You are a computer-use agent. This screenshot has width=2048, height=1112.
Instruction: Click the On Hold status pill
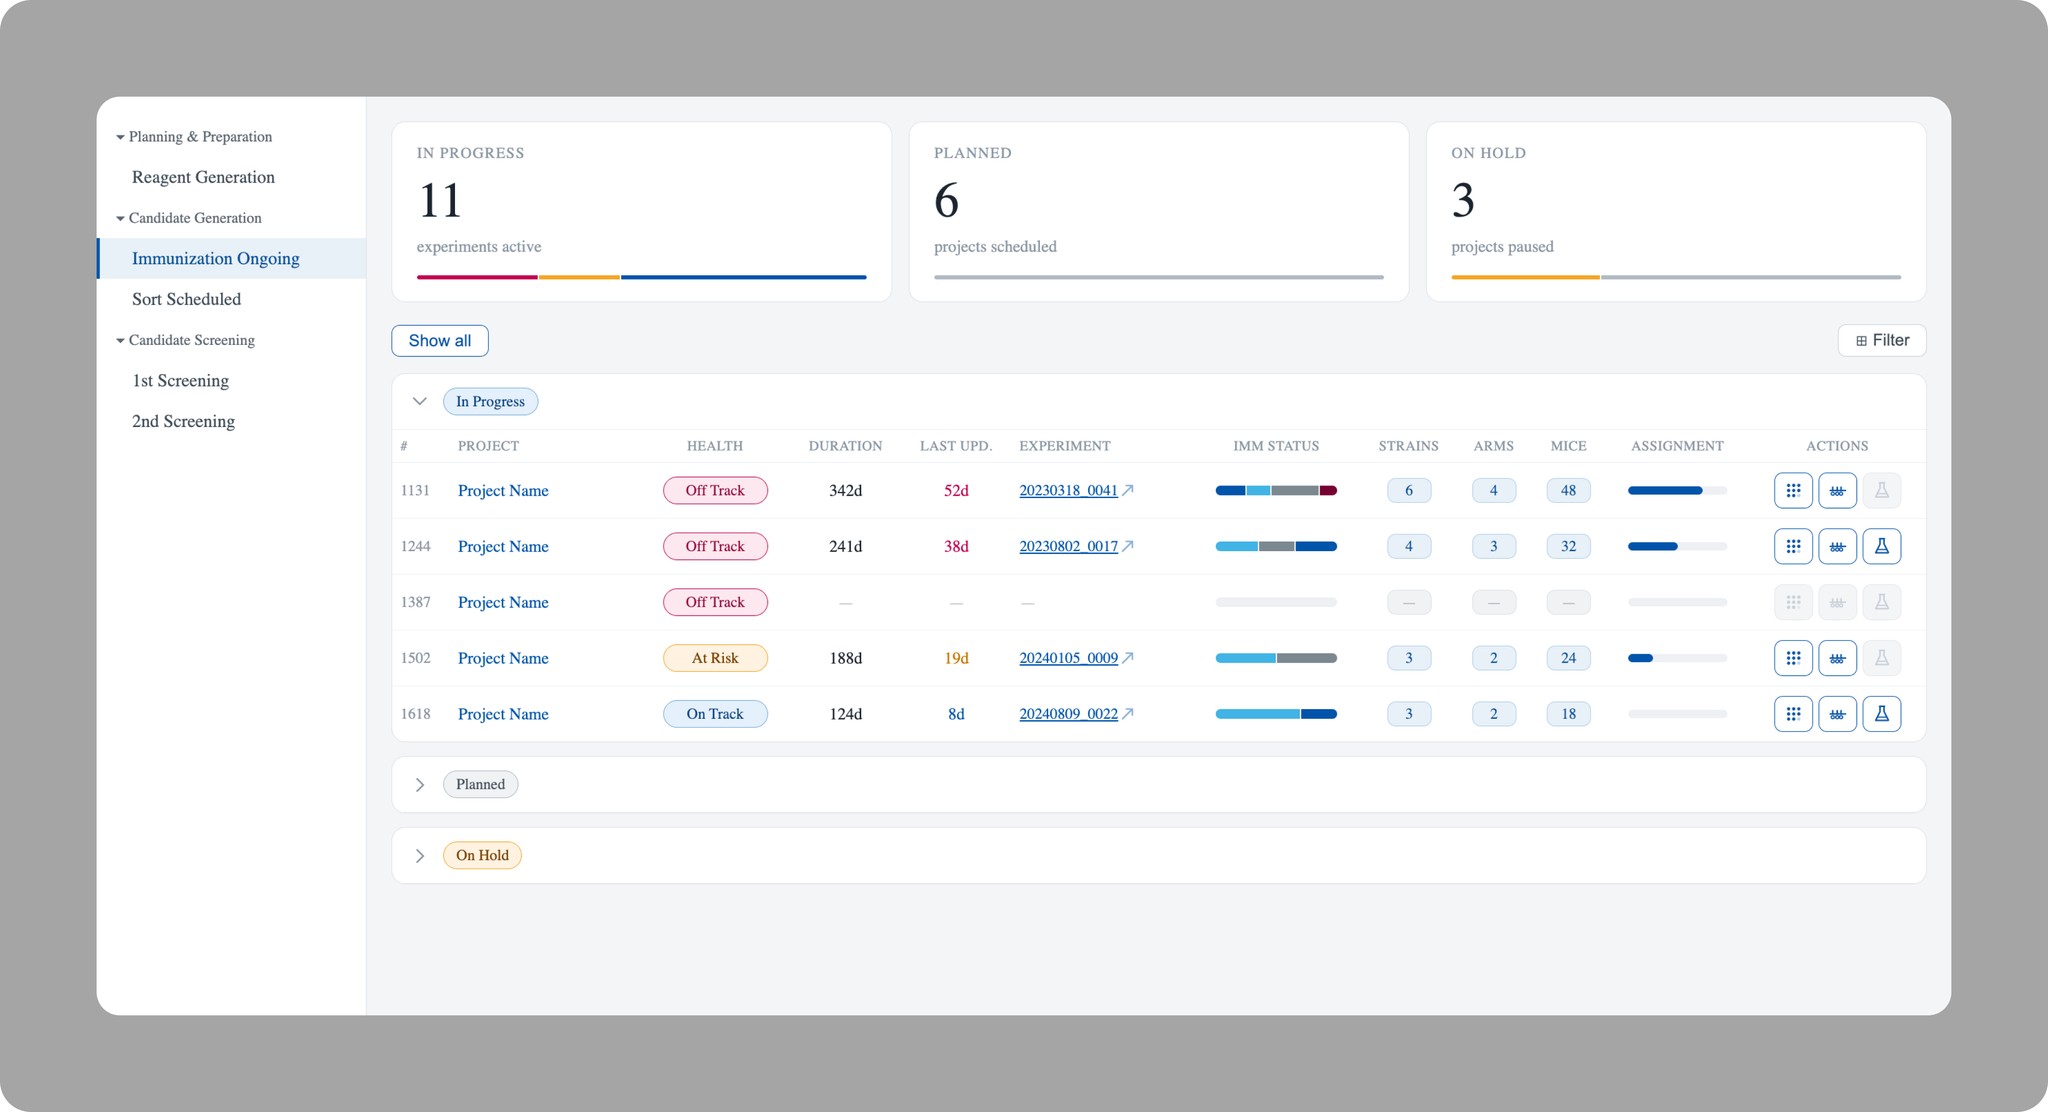pos(482,855)
